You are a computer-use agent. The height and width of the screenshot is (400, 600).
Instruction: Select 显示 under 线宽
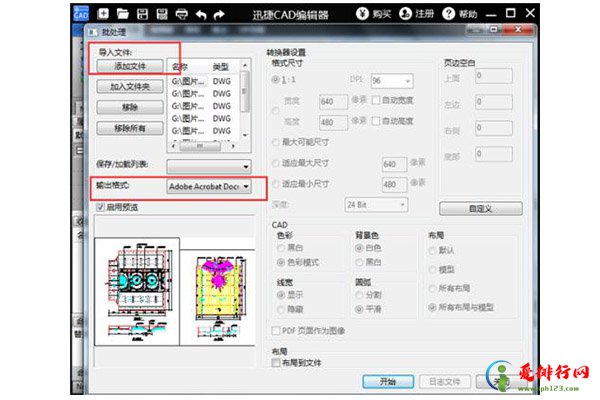click(281, 295)
